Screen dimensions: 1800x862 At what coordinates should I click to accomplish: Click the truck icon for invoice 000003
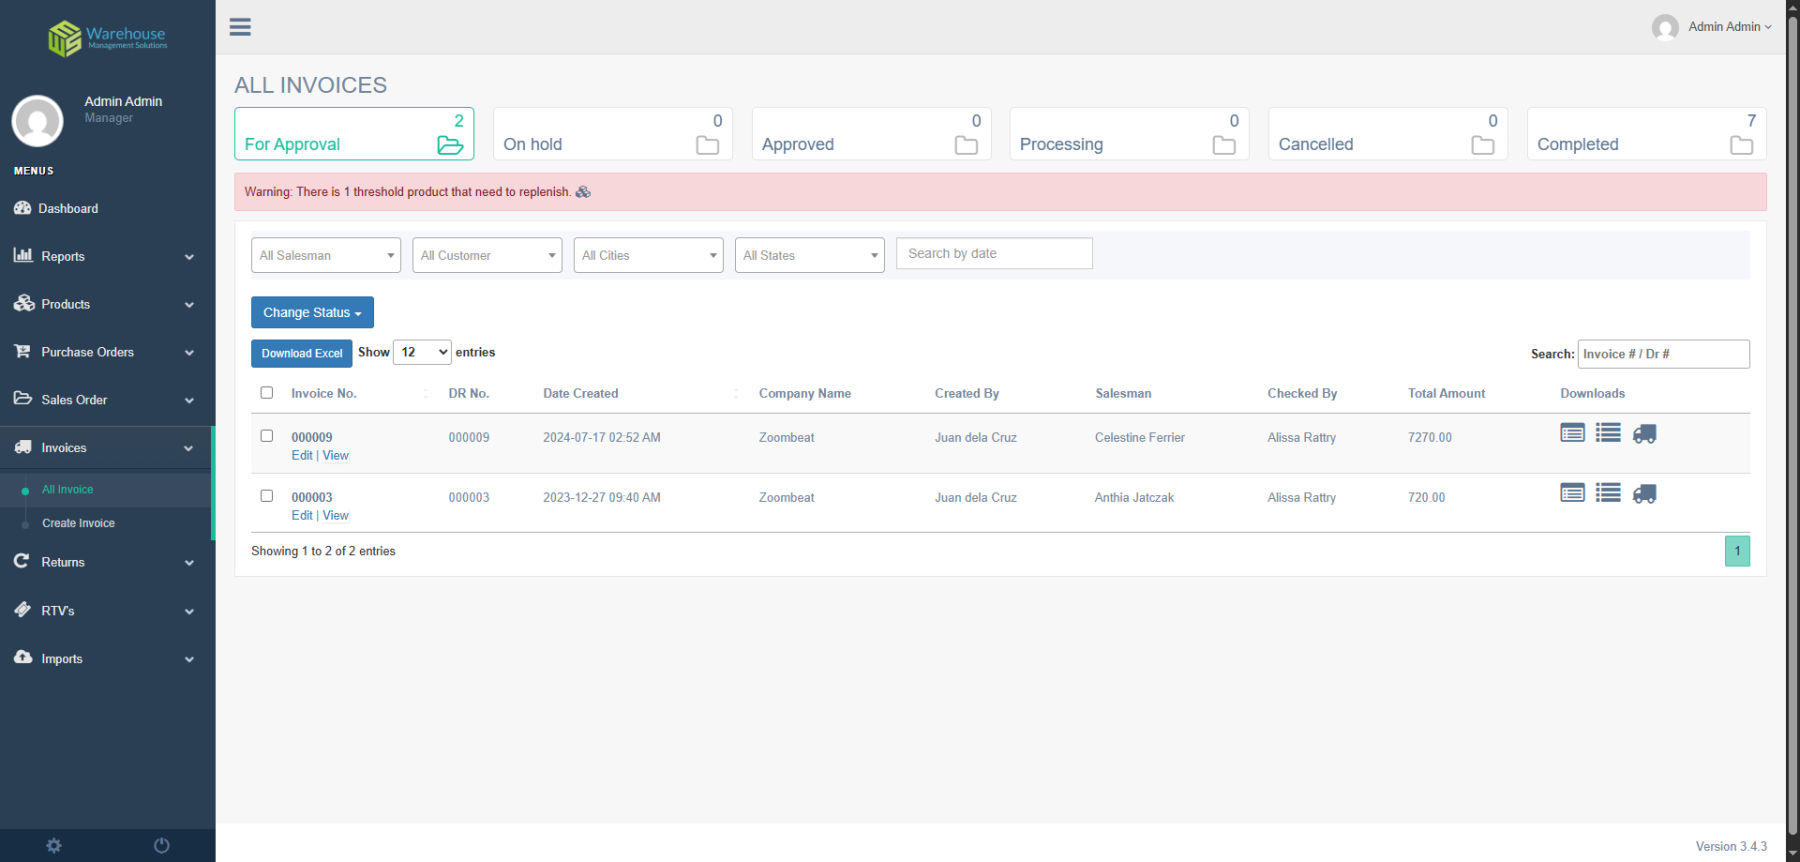click(1644, 494)
